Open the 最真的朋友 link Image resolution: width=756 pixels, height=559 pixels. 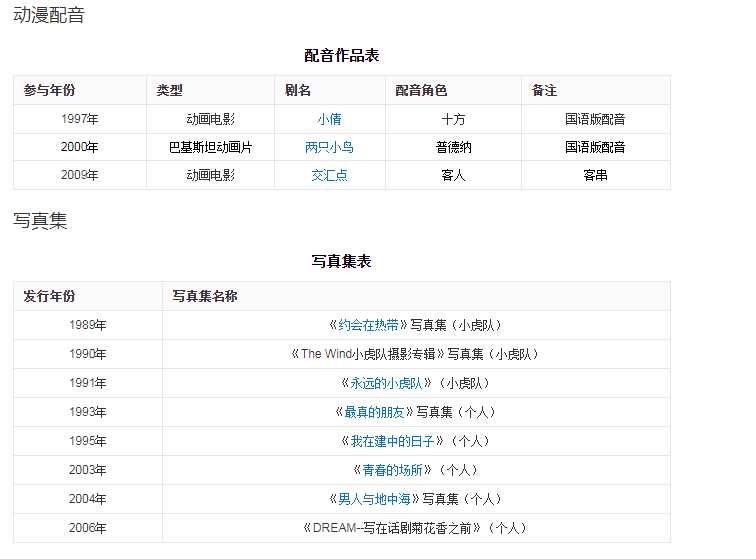click(376, 412)
